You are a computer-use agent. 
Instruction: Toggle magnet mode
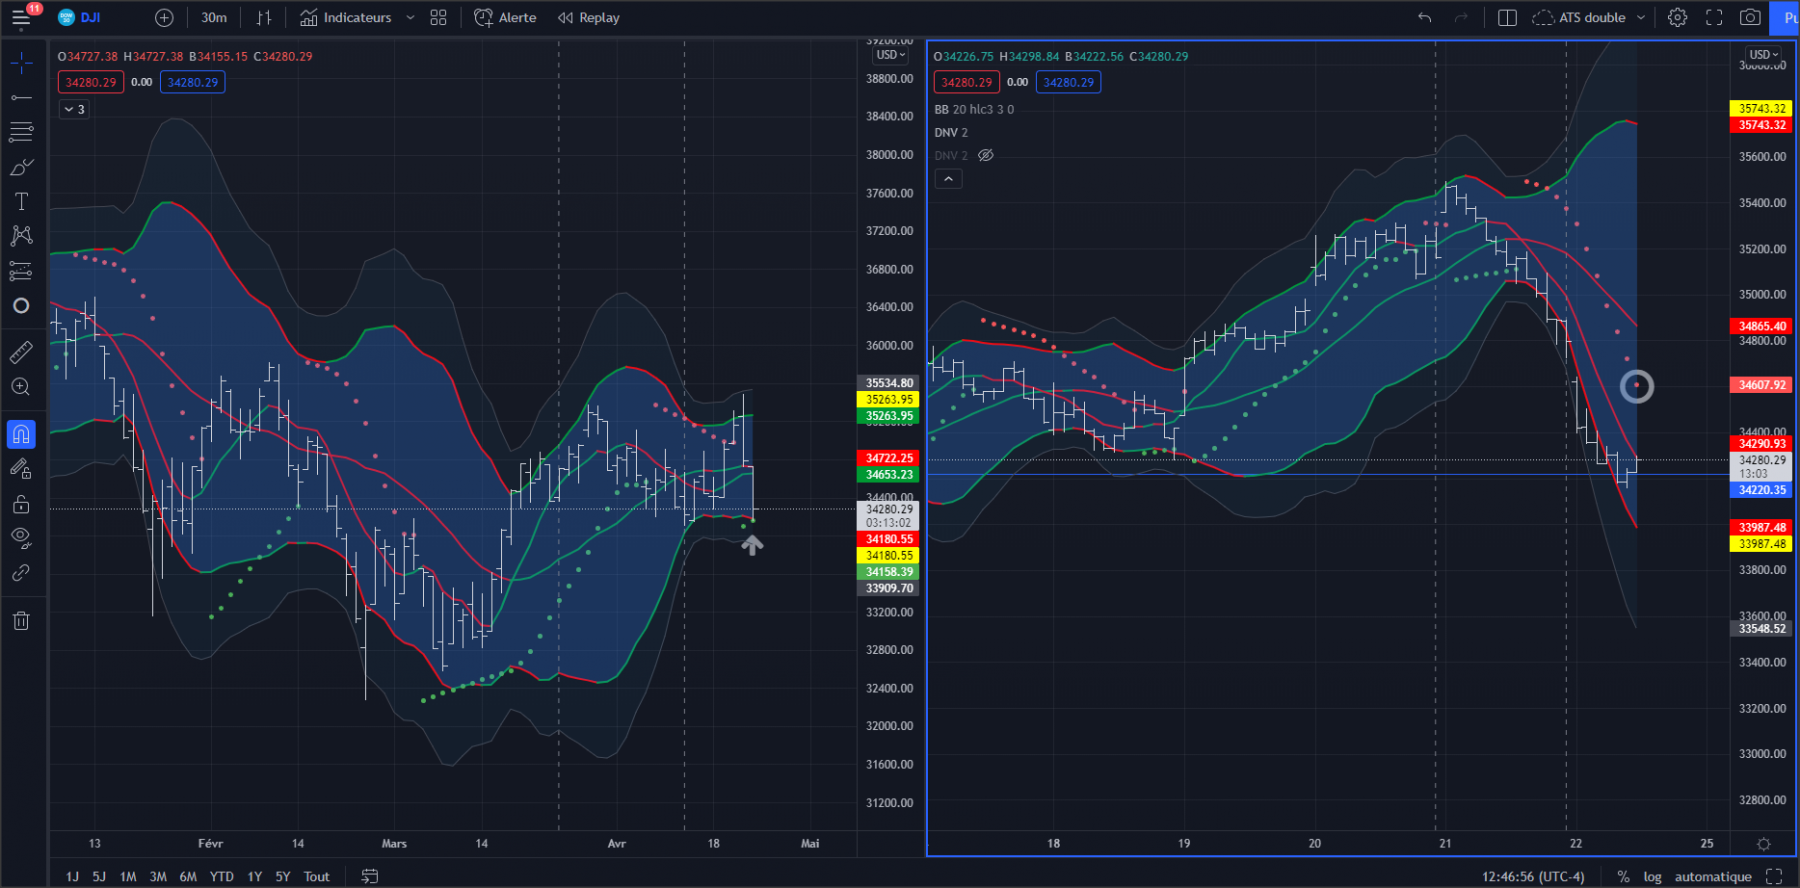click(21, 434)
